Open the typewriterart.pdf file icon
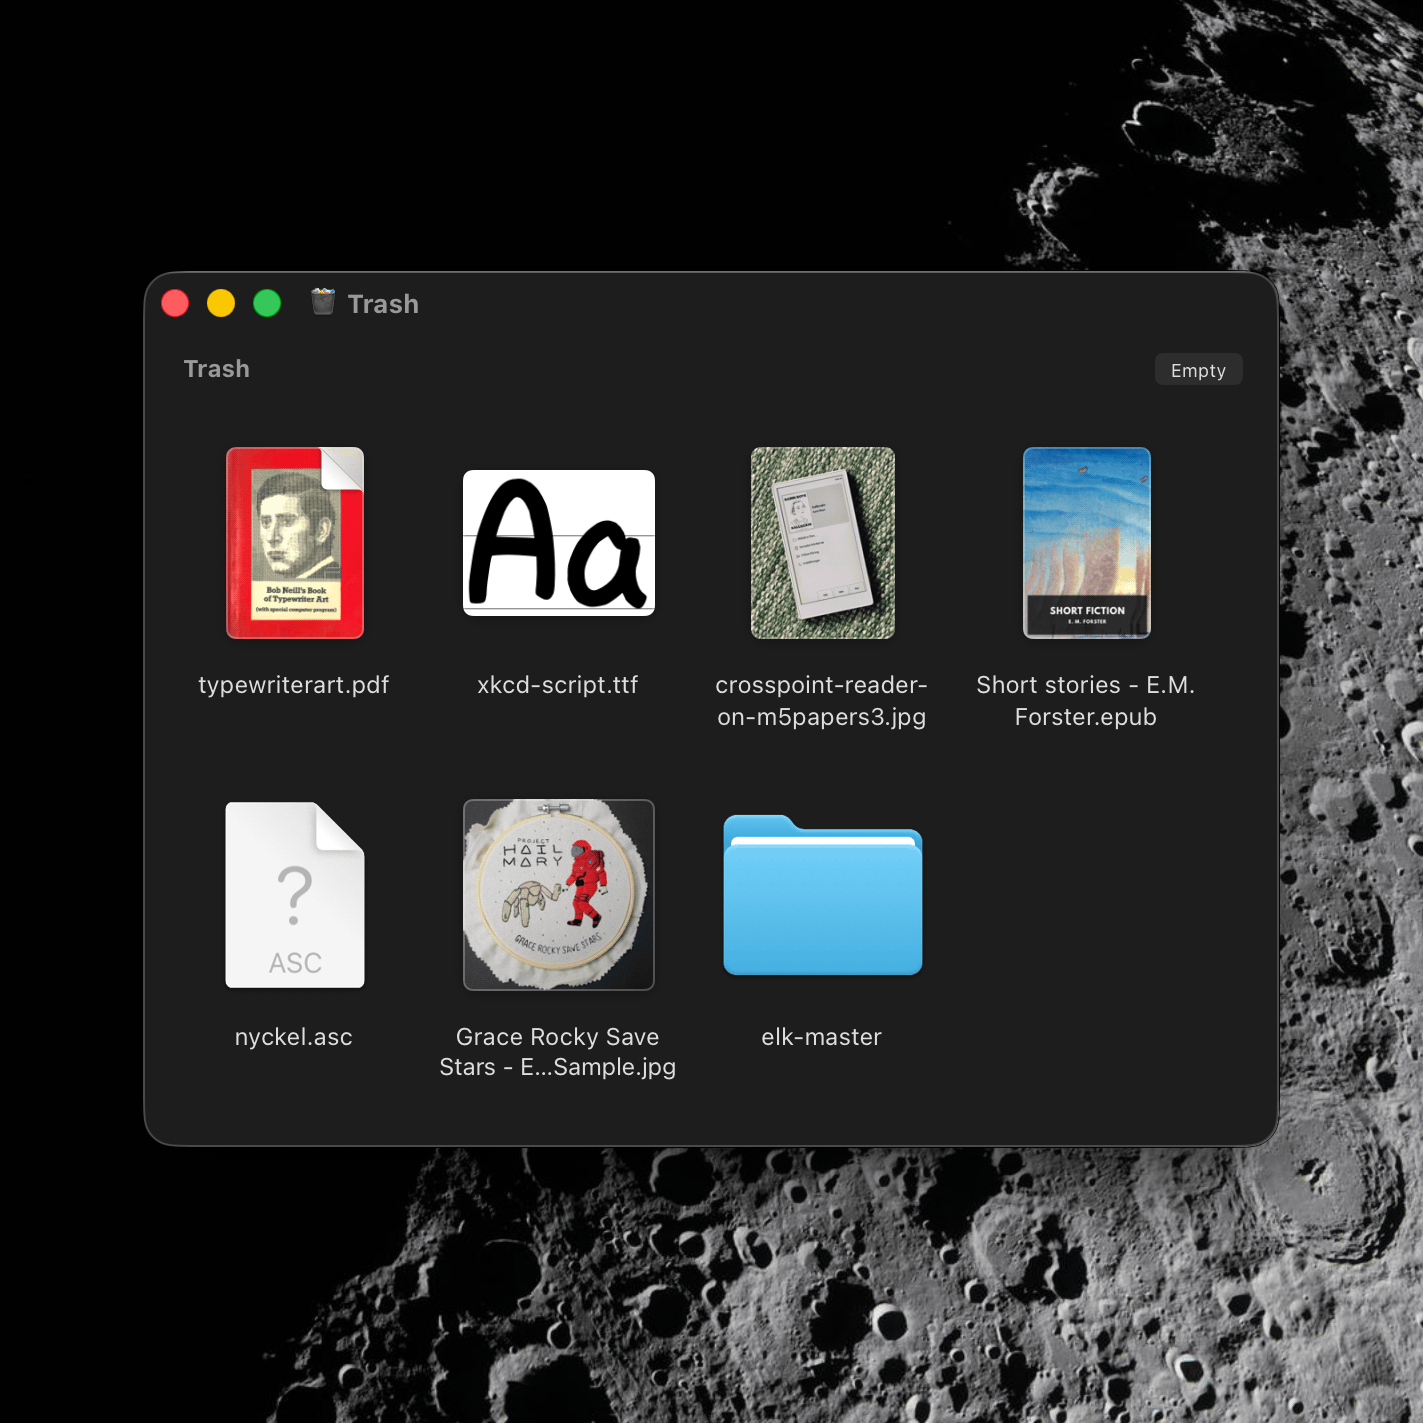 tap(294, 543)
